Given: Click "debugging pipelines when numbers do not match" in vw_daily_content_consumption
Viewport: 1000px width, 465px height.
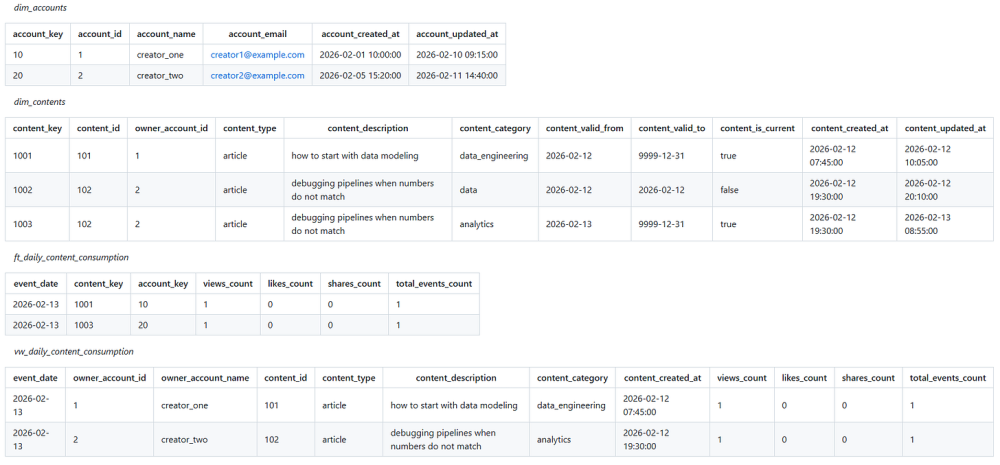Looking at the screenshot, I should point(443,439).
